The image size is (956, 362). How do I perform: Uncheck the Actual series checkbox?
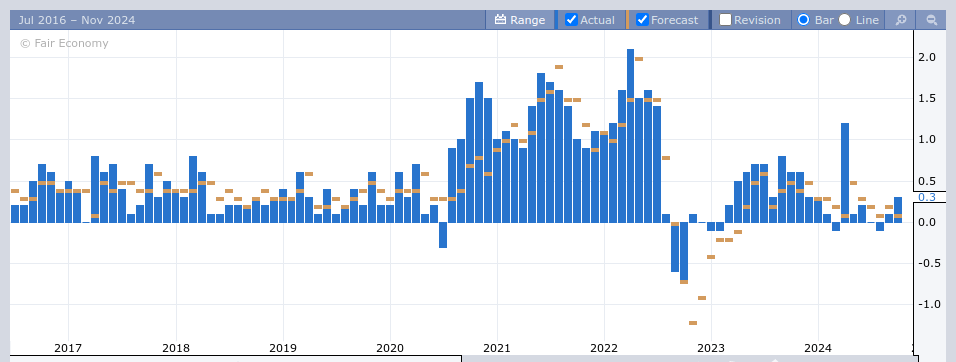[571, 20]
